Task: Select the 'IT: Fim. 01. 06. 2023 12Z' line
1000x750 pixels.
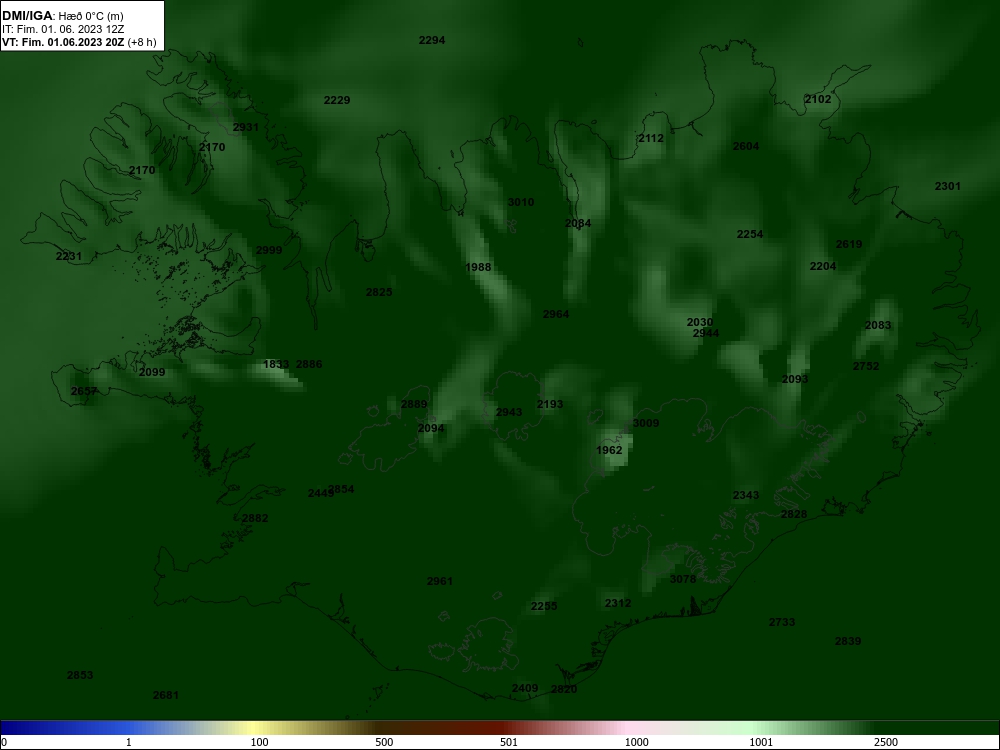Action: [x=63, y=29]
